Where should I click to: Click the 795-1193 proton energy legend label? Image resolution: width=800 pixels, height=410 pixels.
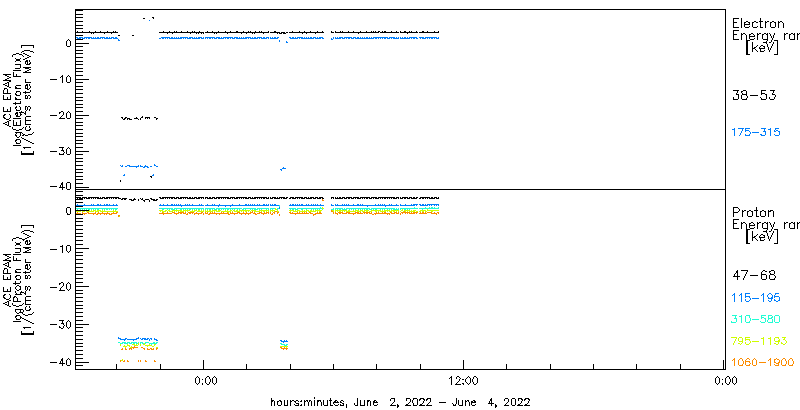point(760,341)
